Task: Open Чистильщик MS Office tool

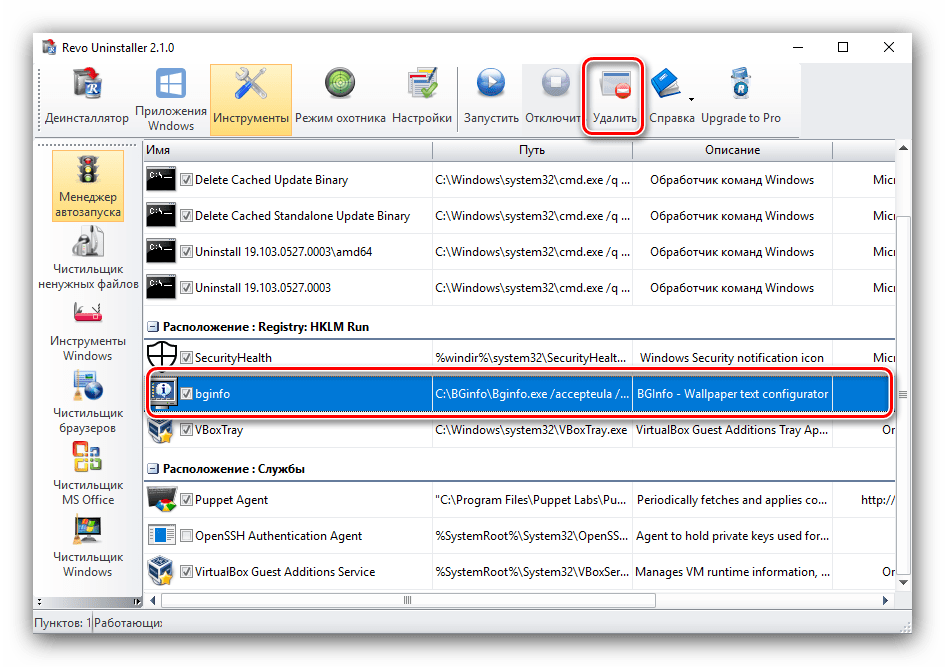Action: click(87, 474)
